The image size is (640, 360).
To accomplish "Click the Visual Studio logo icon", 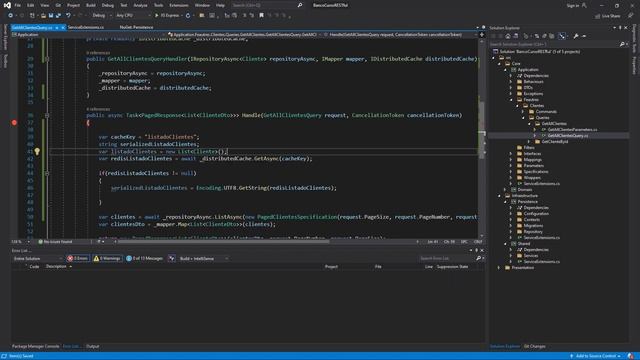I will 7,5.
